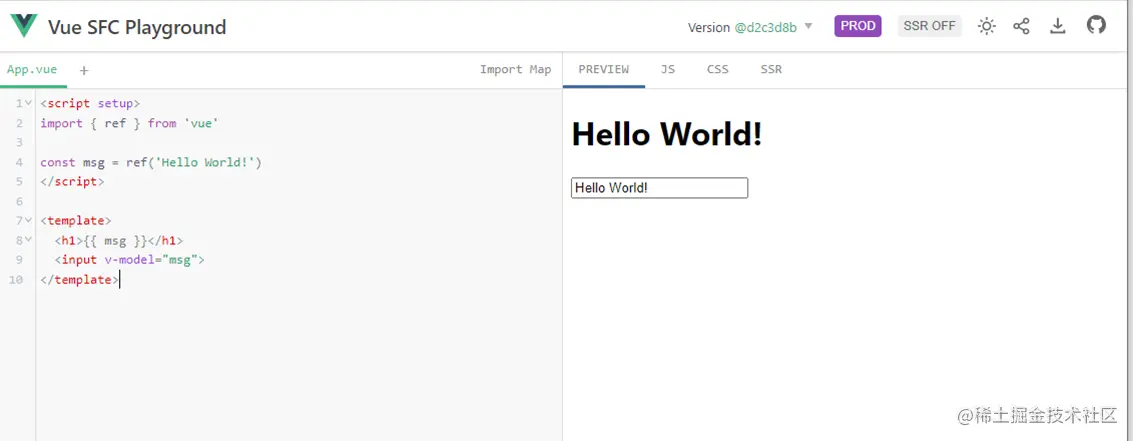Collapse fold arrow on line 8
Viewport: 1133px width, 441px height.
[x=28, y=240]
